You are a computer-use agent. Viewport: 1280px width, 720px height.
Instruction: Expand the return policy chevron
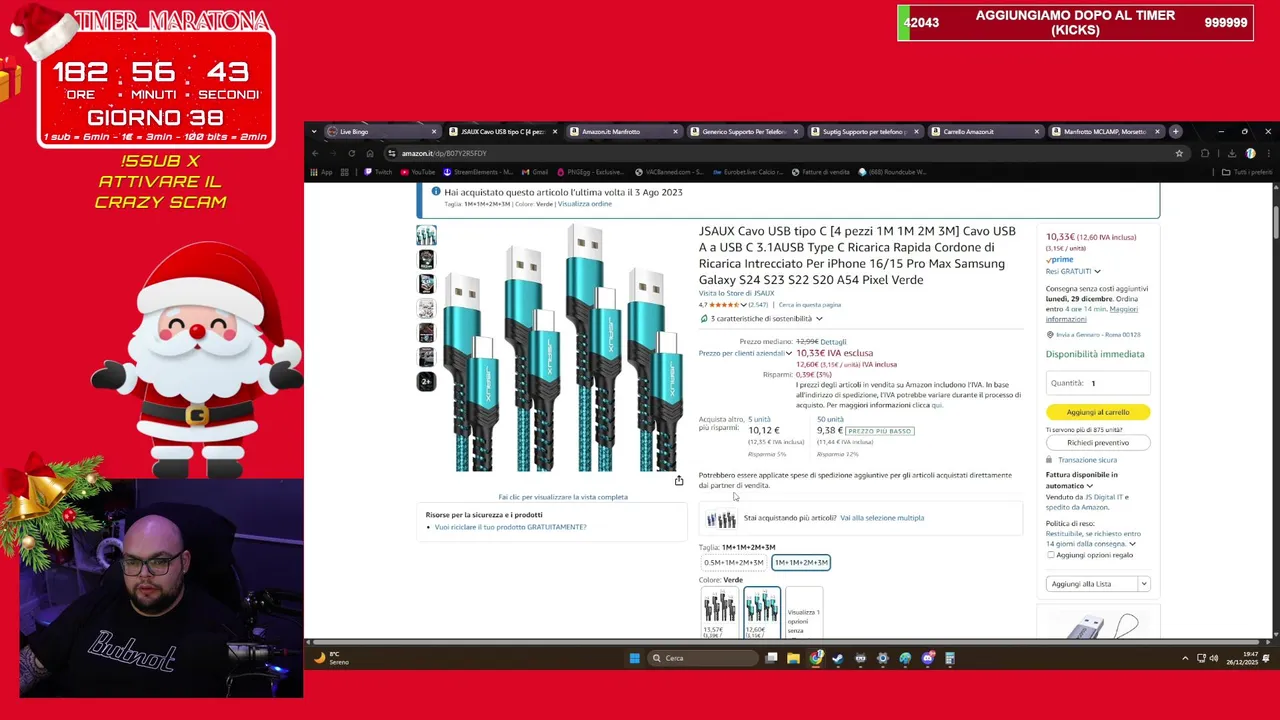click(x=1132, y=544)
